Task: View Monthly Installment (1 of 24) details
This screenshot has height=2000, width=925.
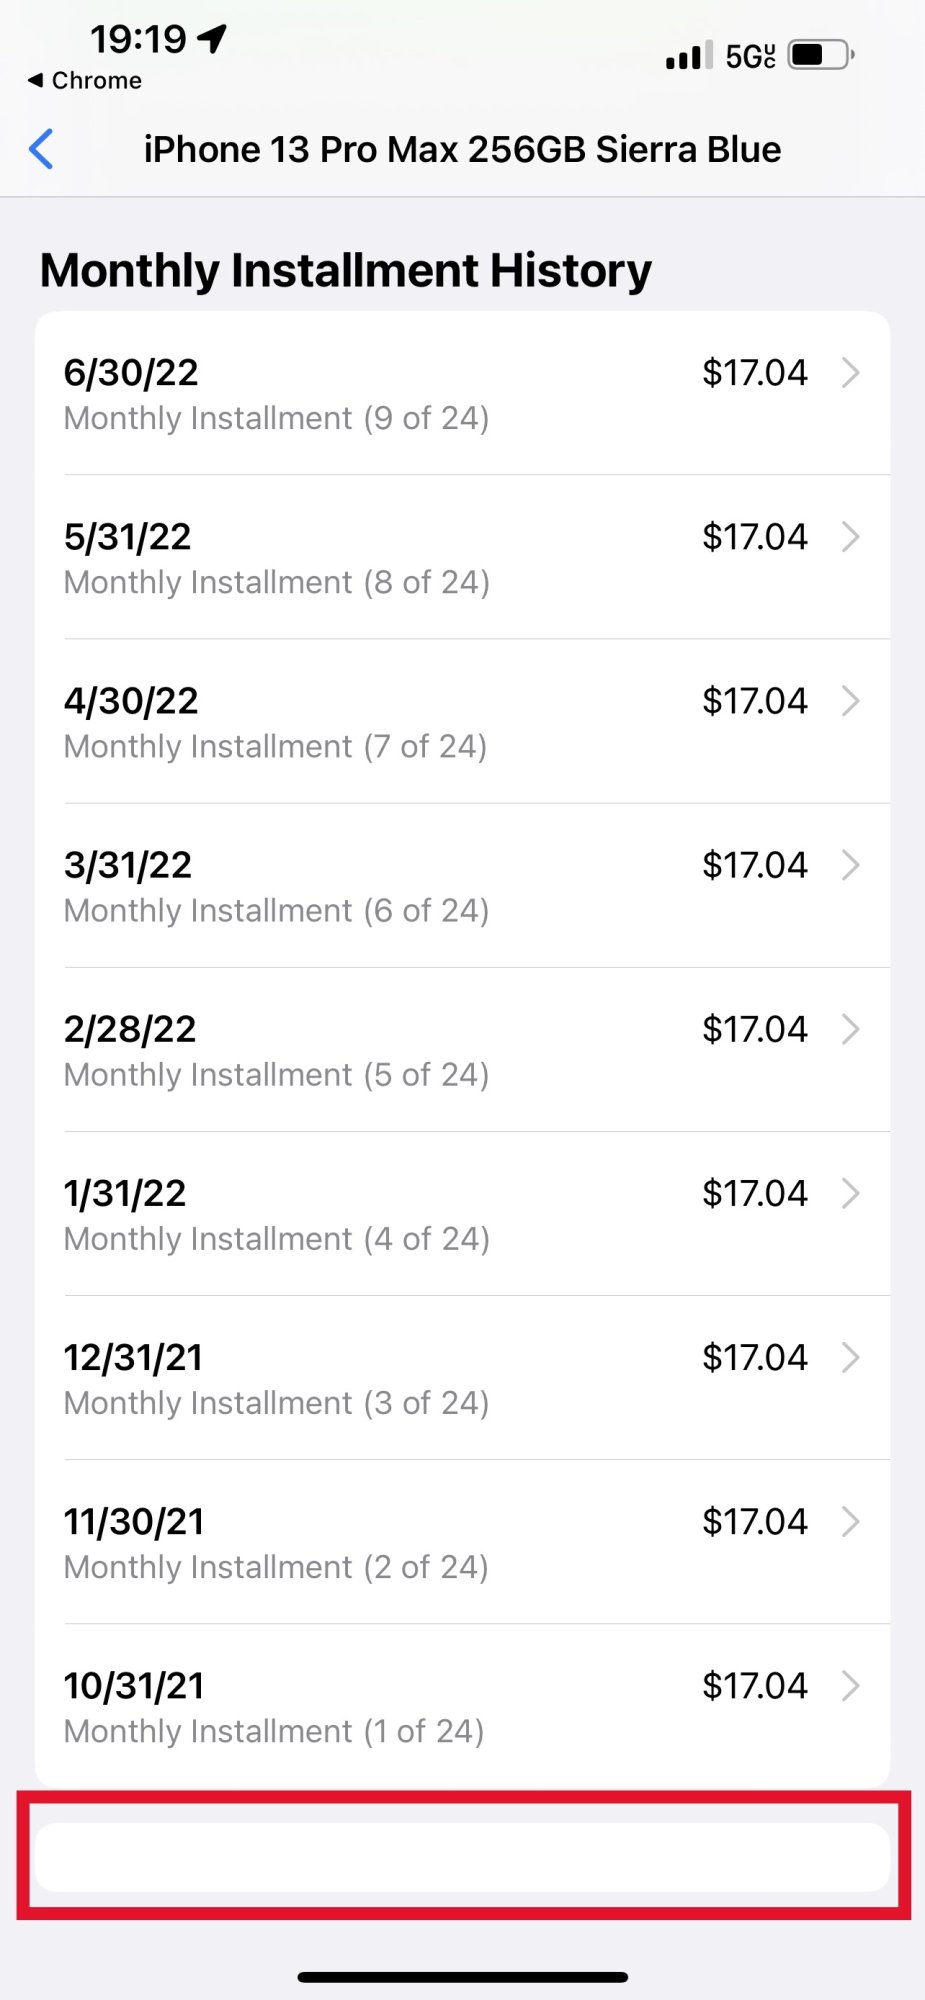Action: tap(462, 1706)
